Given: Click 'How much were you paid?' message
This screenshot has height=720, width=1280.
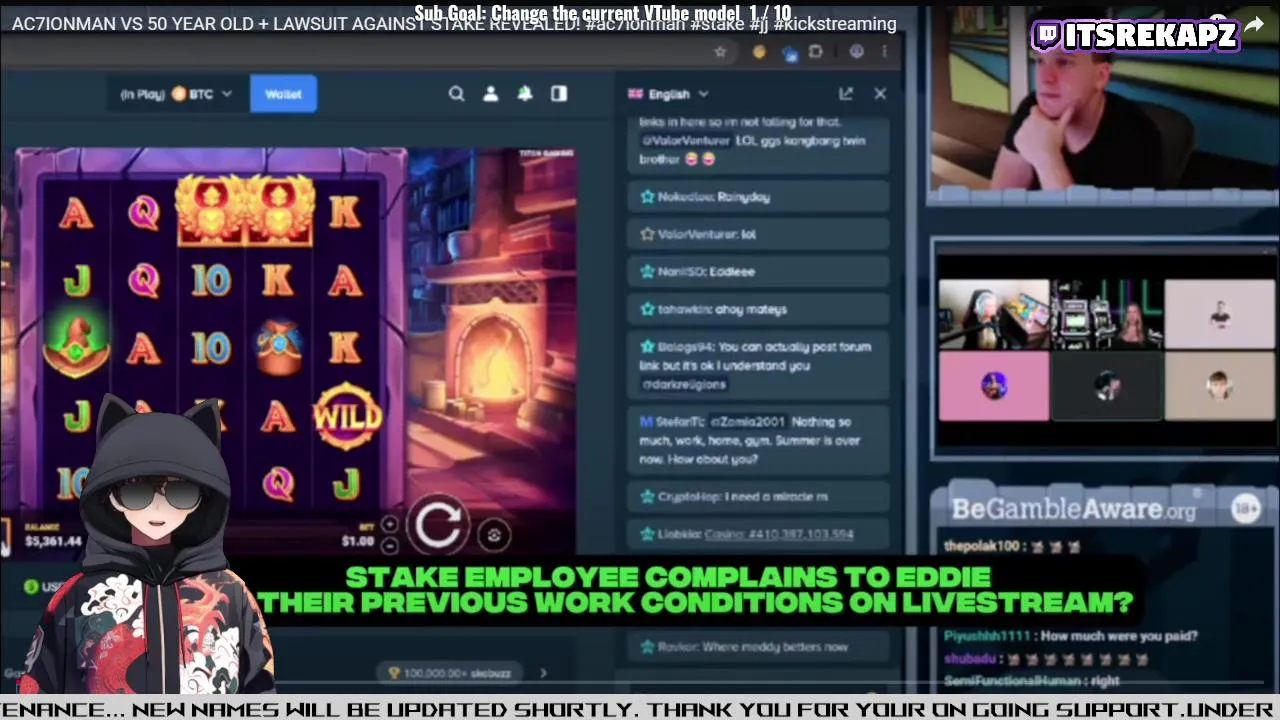Looking at the screenshot, I should pos(1118,635).
